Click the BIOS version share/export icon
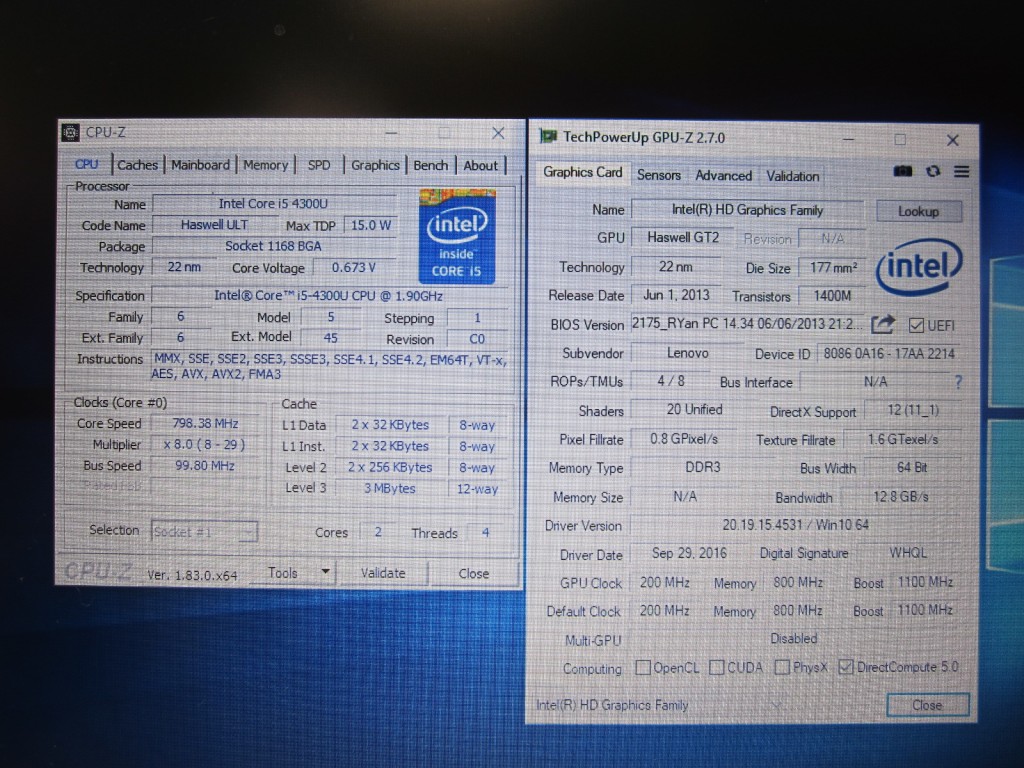 click(883, 324)
